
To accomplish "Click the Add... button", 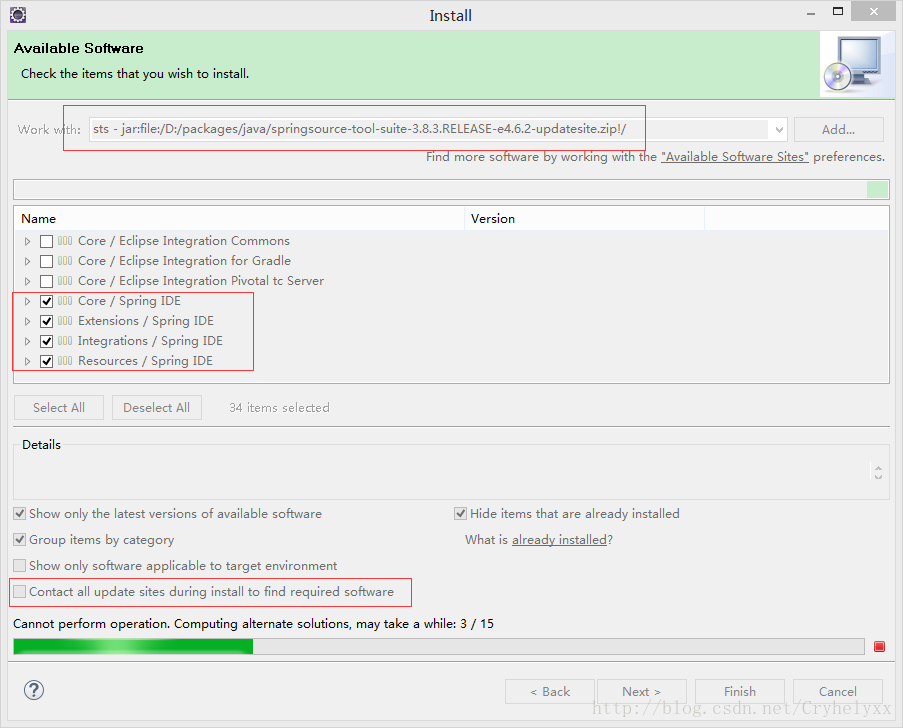I will (x=838, y=130).
